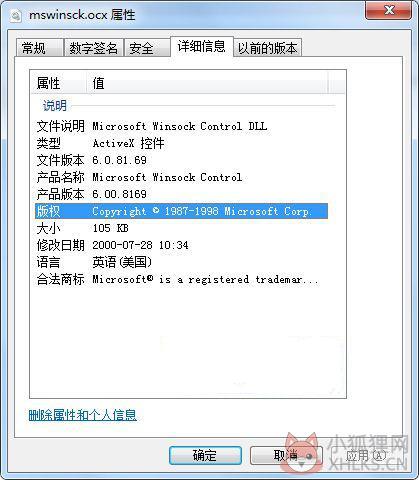Image resolution: width=419 pixels, height=480 pixels.
Task: Select the 修改日期 row
Action: 181,245
